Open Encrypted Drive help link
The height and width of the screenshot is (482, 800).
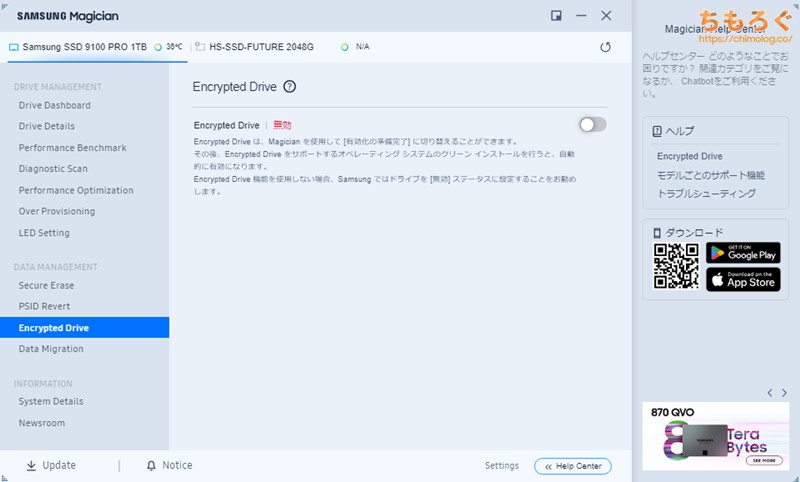689,156
